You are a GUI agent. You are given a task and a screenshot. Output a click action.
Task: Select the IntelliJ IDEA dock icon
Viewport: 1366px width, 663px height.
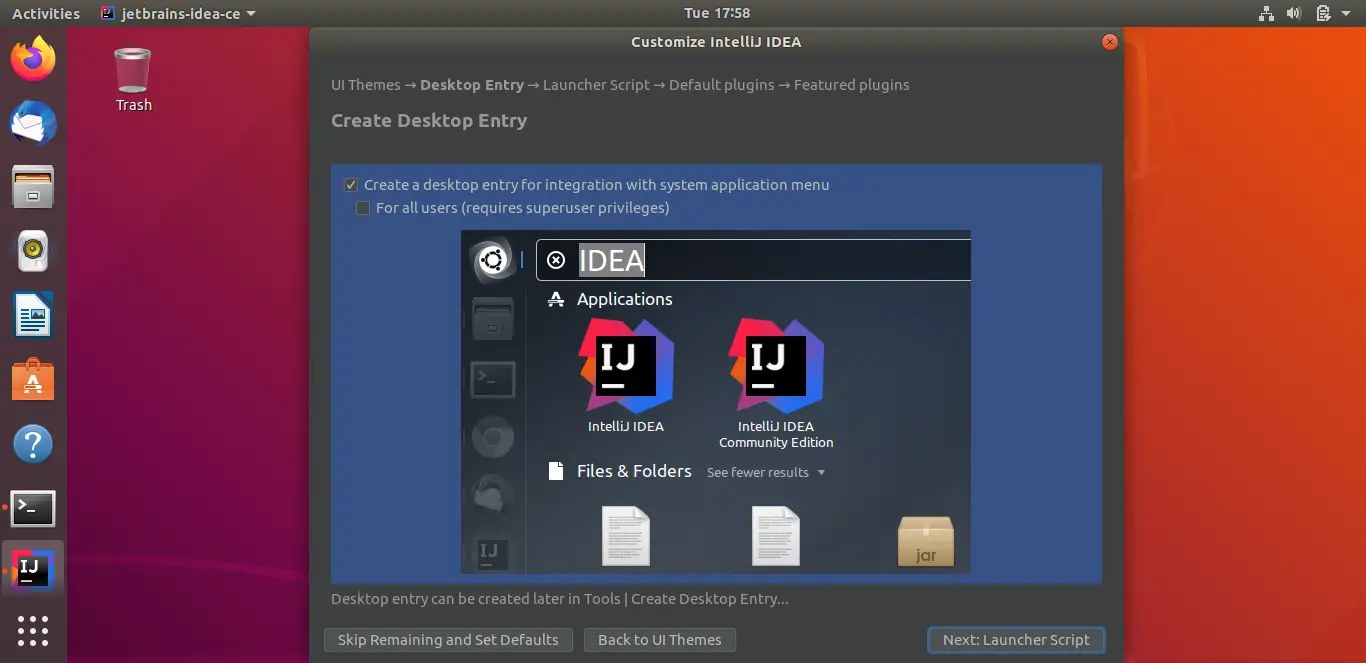point(33,569)
